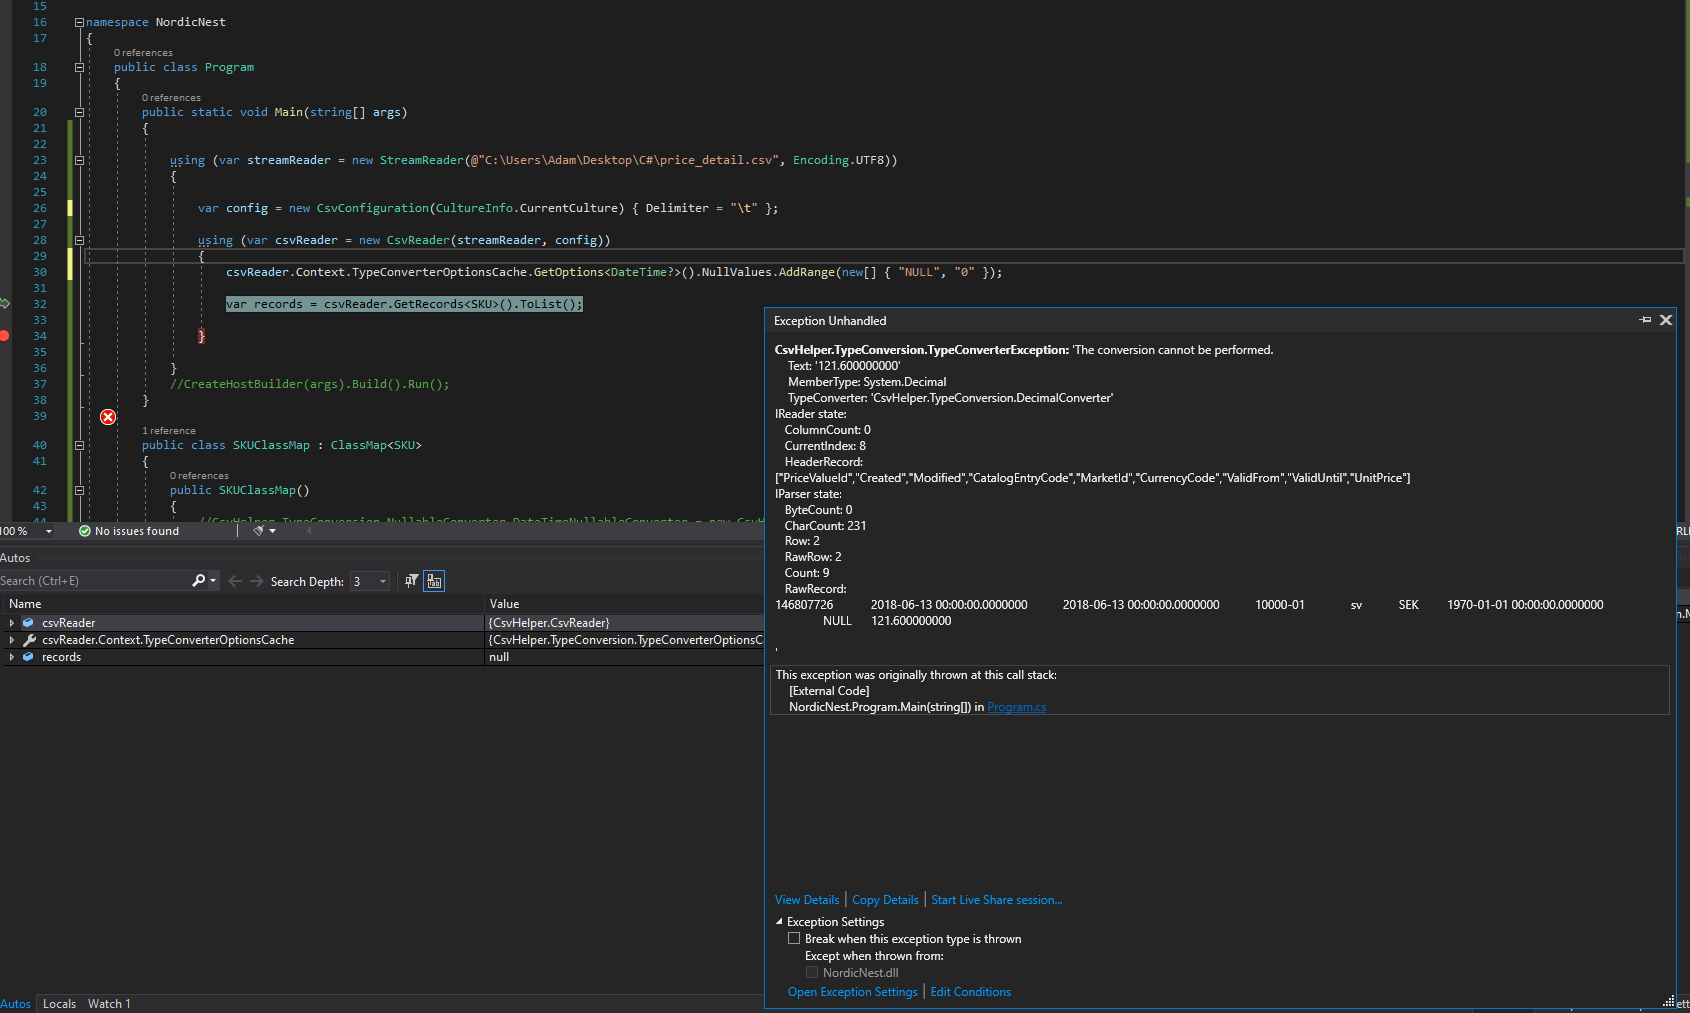The image size is (1690, 1013).
Task: Click the forward navigation arrow in the Autos panel
Action: tap(257, 580)
